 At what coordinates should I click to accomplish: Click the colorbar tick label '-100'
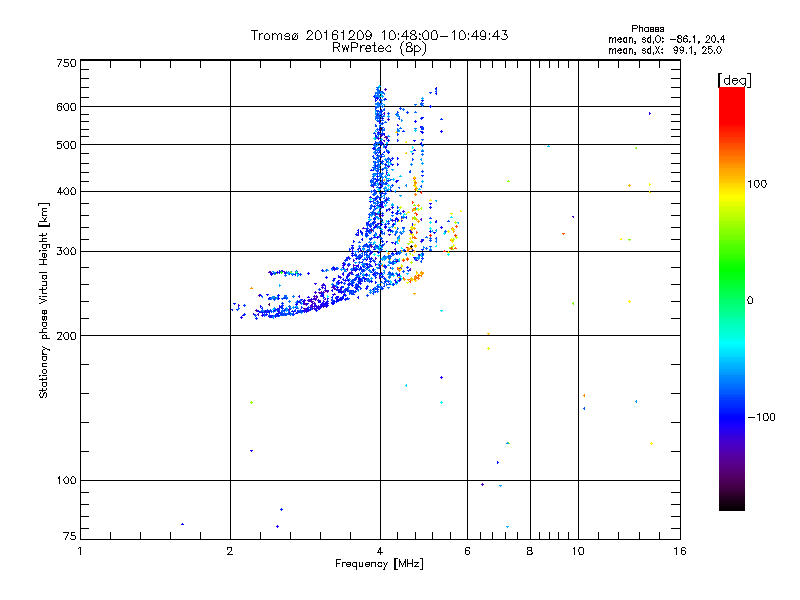[762, 417]
